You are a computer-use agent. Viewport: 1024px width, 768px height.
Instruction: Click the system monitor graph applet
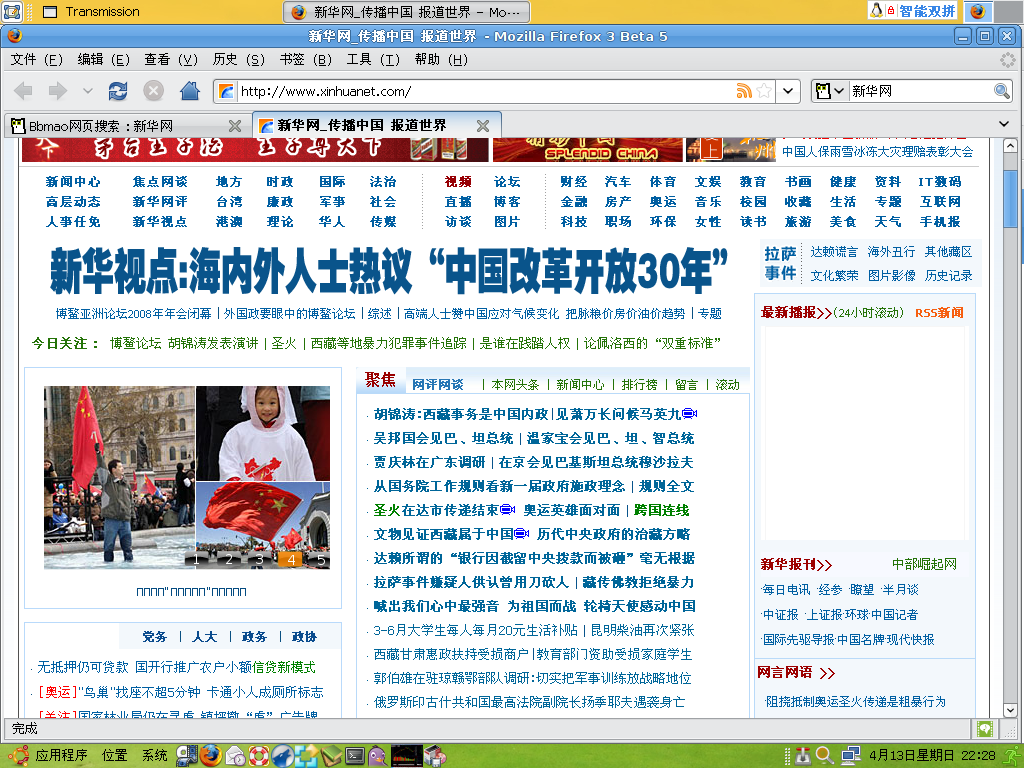click(x=407, y=756)
